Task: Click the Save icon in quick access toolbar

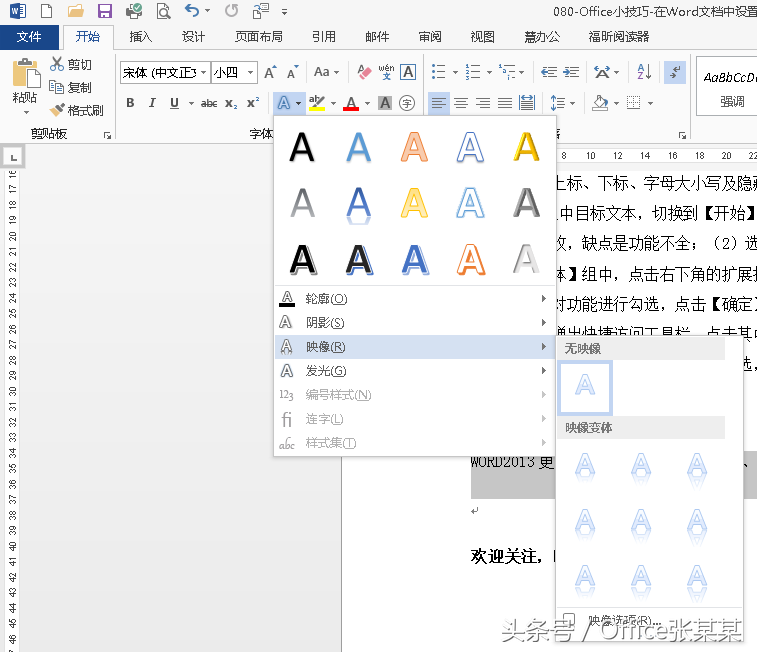Action: coord(104,12)
